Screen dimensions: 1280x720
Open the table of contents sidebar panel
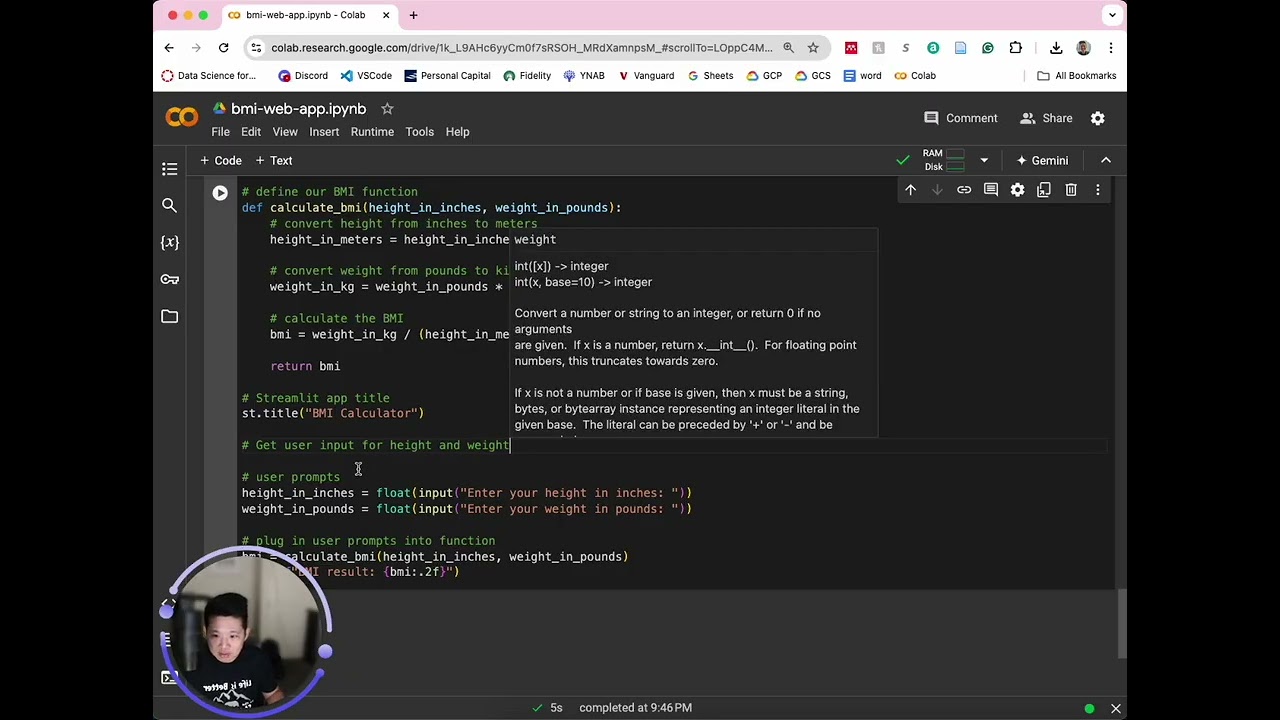click(170, 169)
